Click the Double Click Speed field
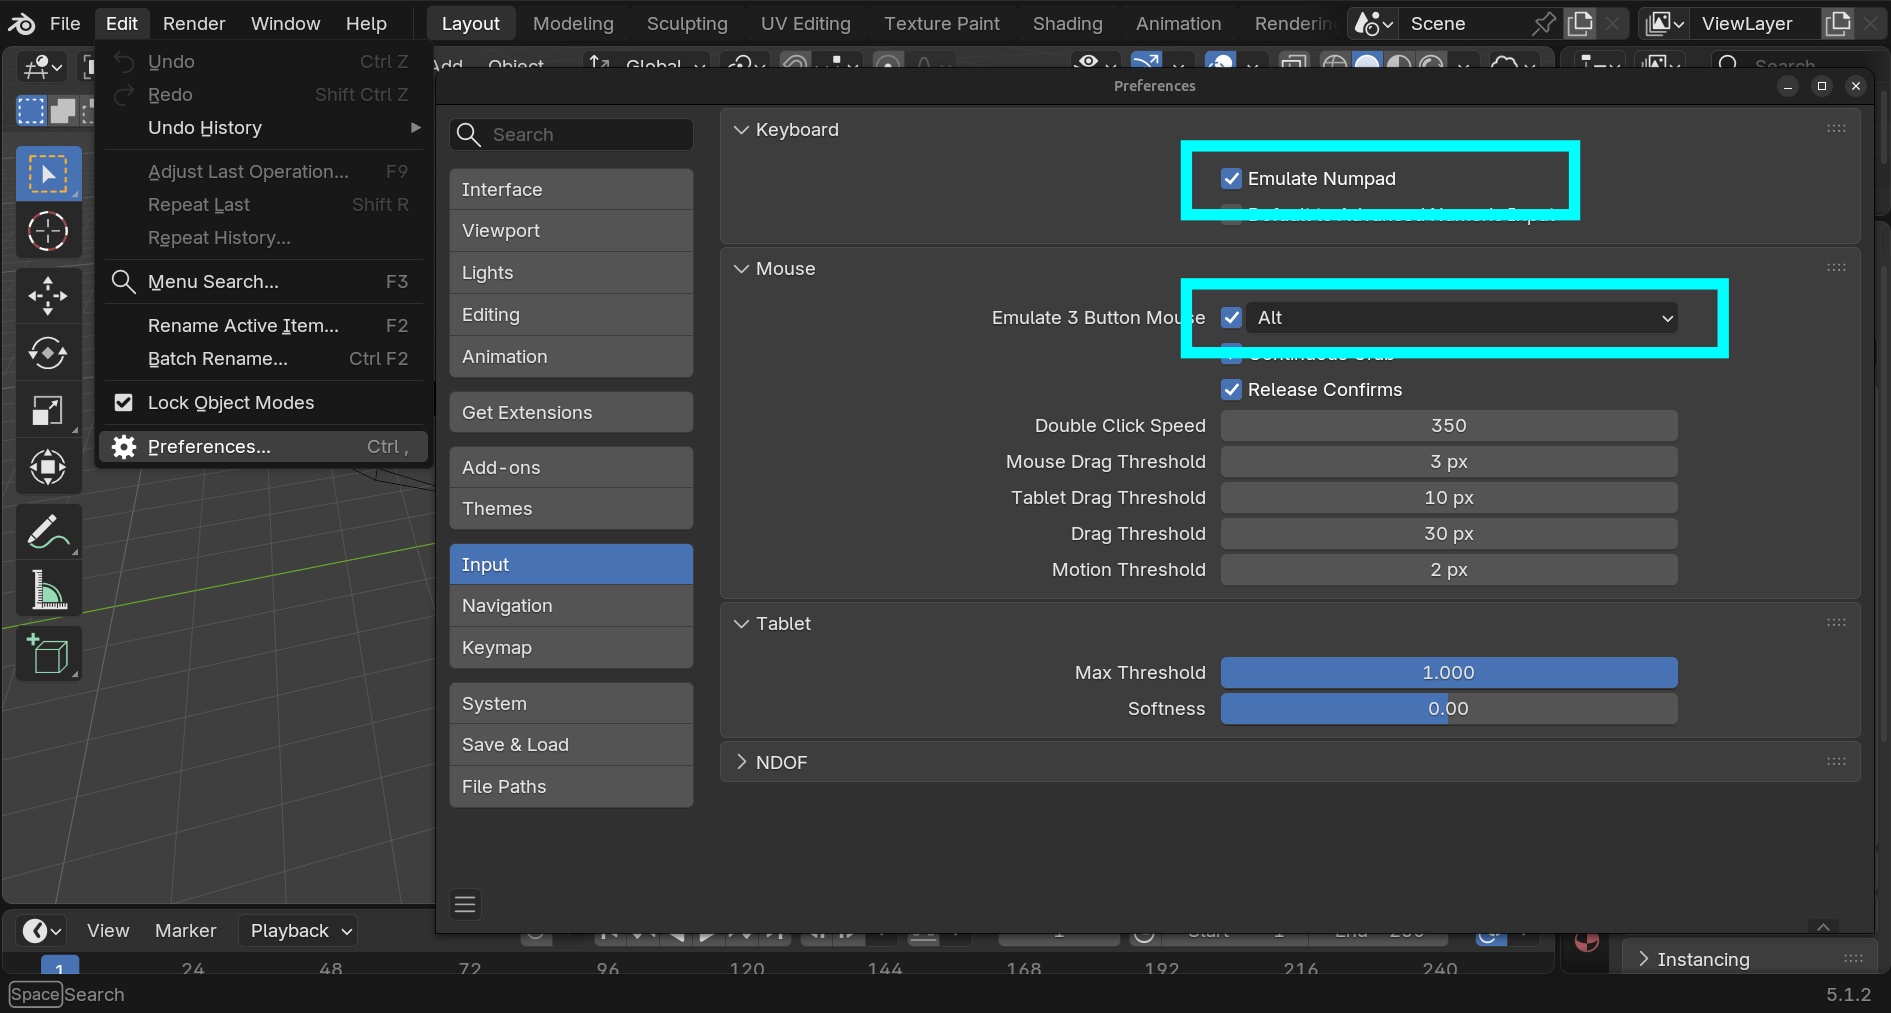 pyautogui.click(x=1449, y=426)
